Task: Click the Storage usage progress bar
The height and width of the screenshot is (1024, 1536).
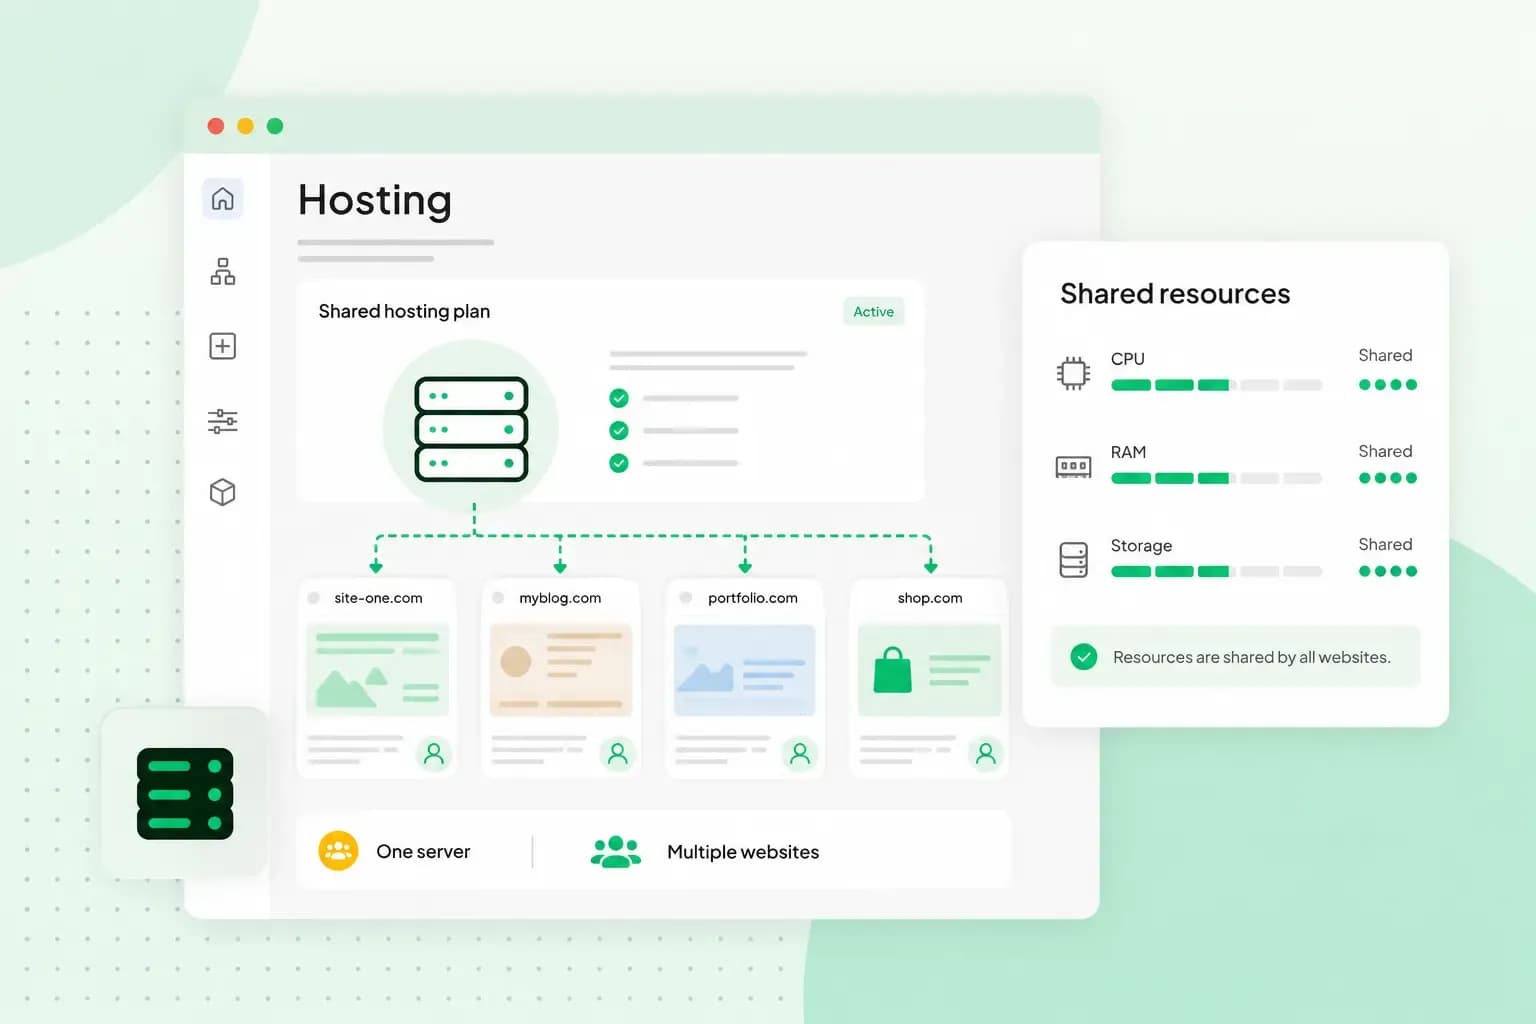Action: pyautogui.click(x=1216, y=572)
